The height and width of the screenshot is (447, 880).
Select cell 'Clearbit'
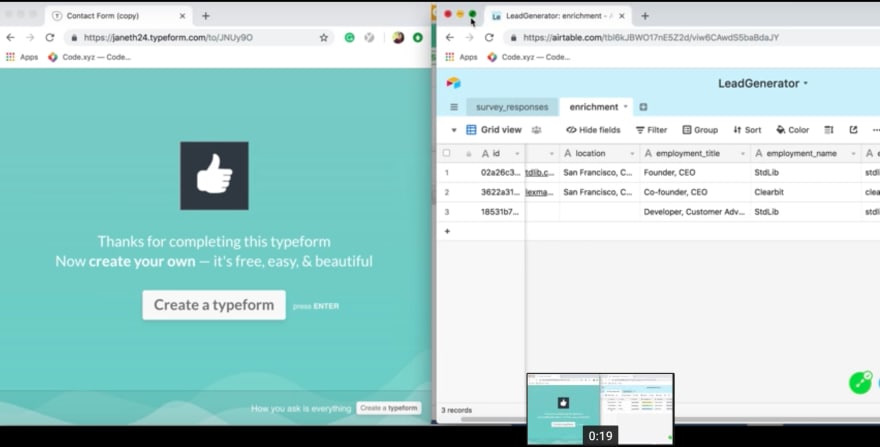pyautogui.click(x=806, y=192)
